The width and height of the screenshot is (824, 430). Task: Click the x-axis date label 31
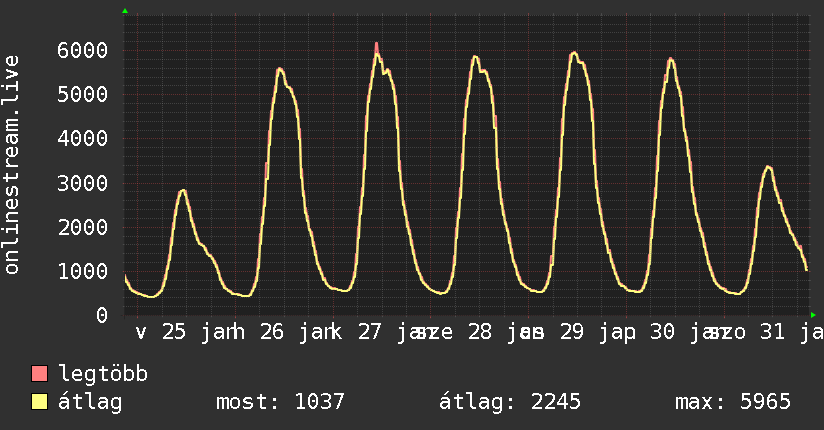pos(772,332)
